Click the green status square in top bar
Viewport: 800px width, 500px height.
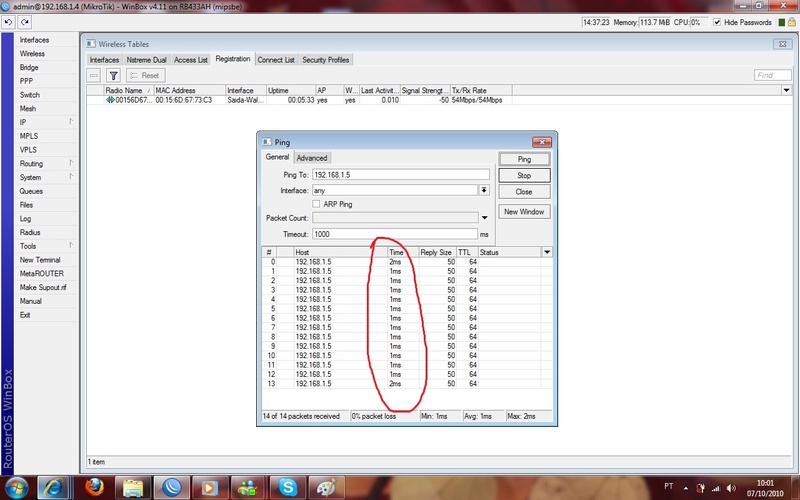(x=782, y=22)
